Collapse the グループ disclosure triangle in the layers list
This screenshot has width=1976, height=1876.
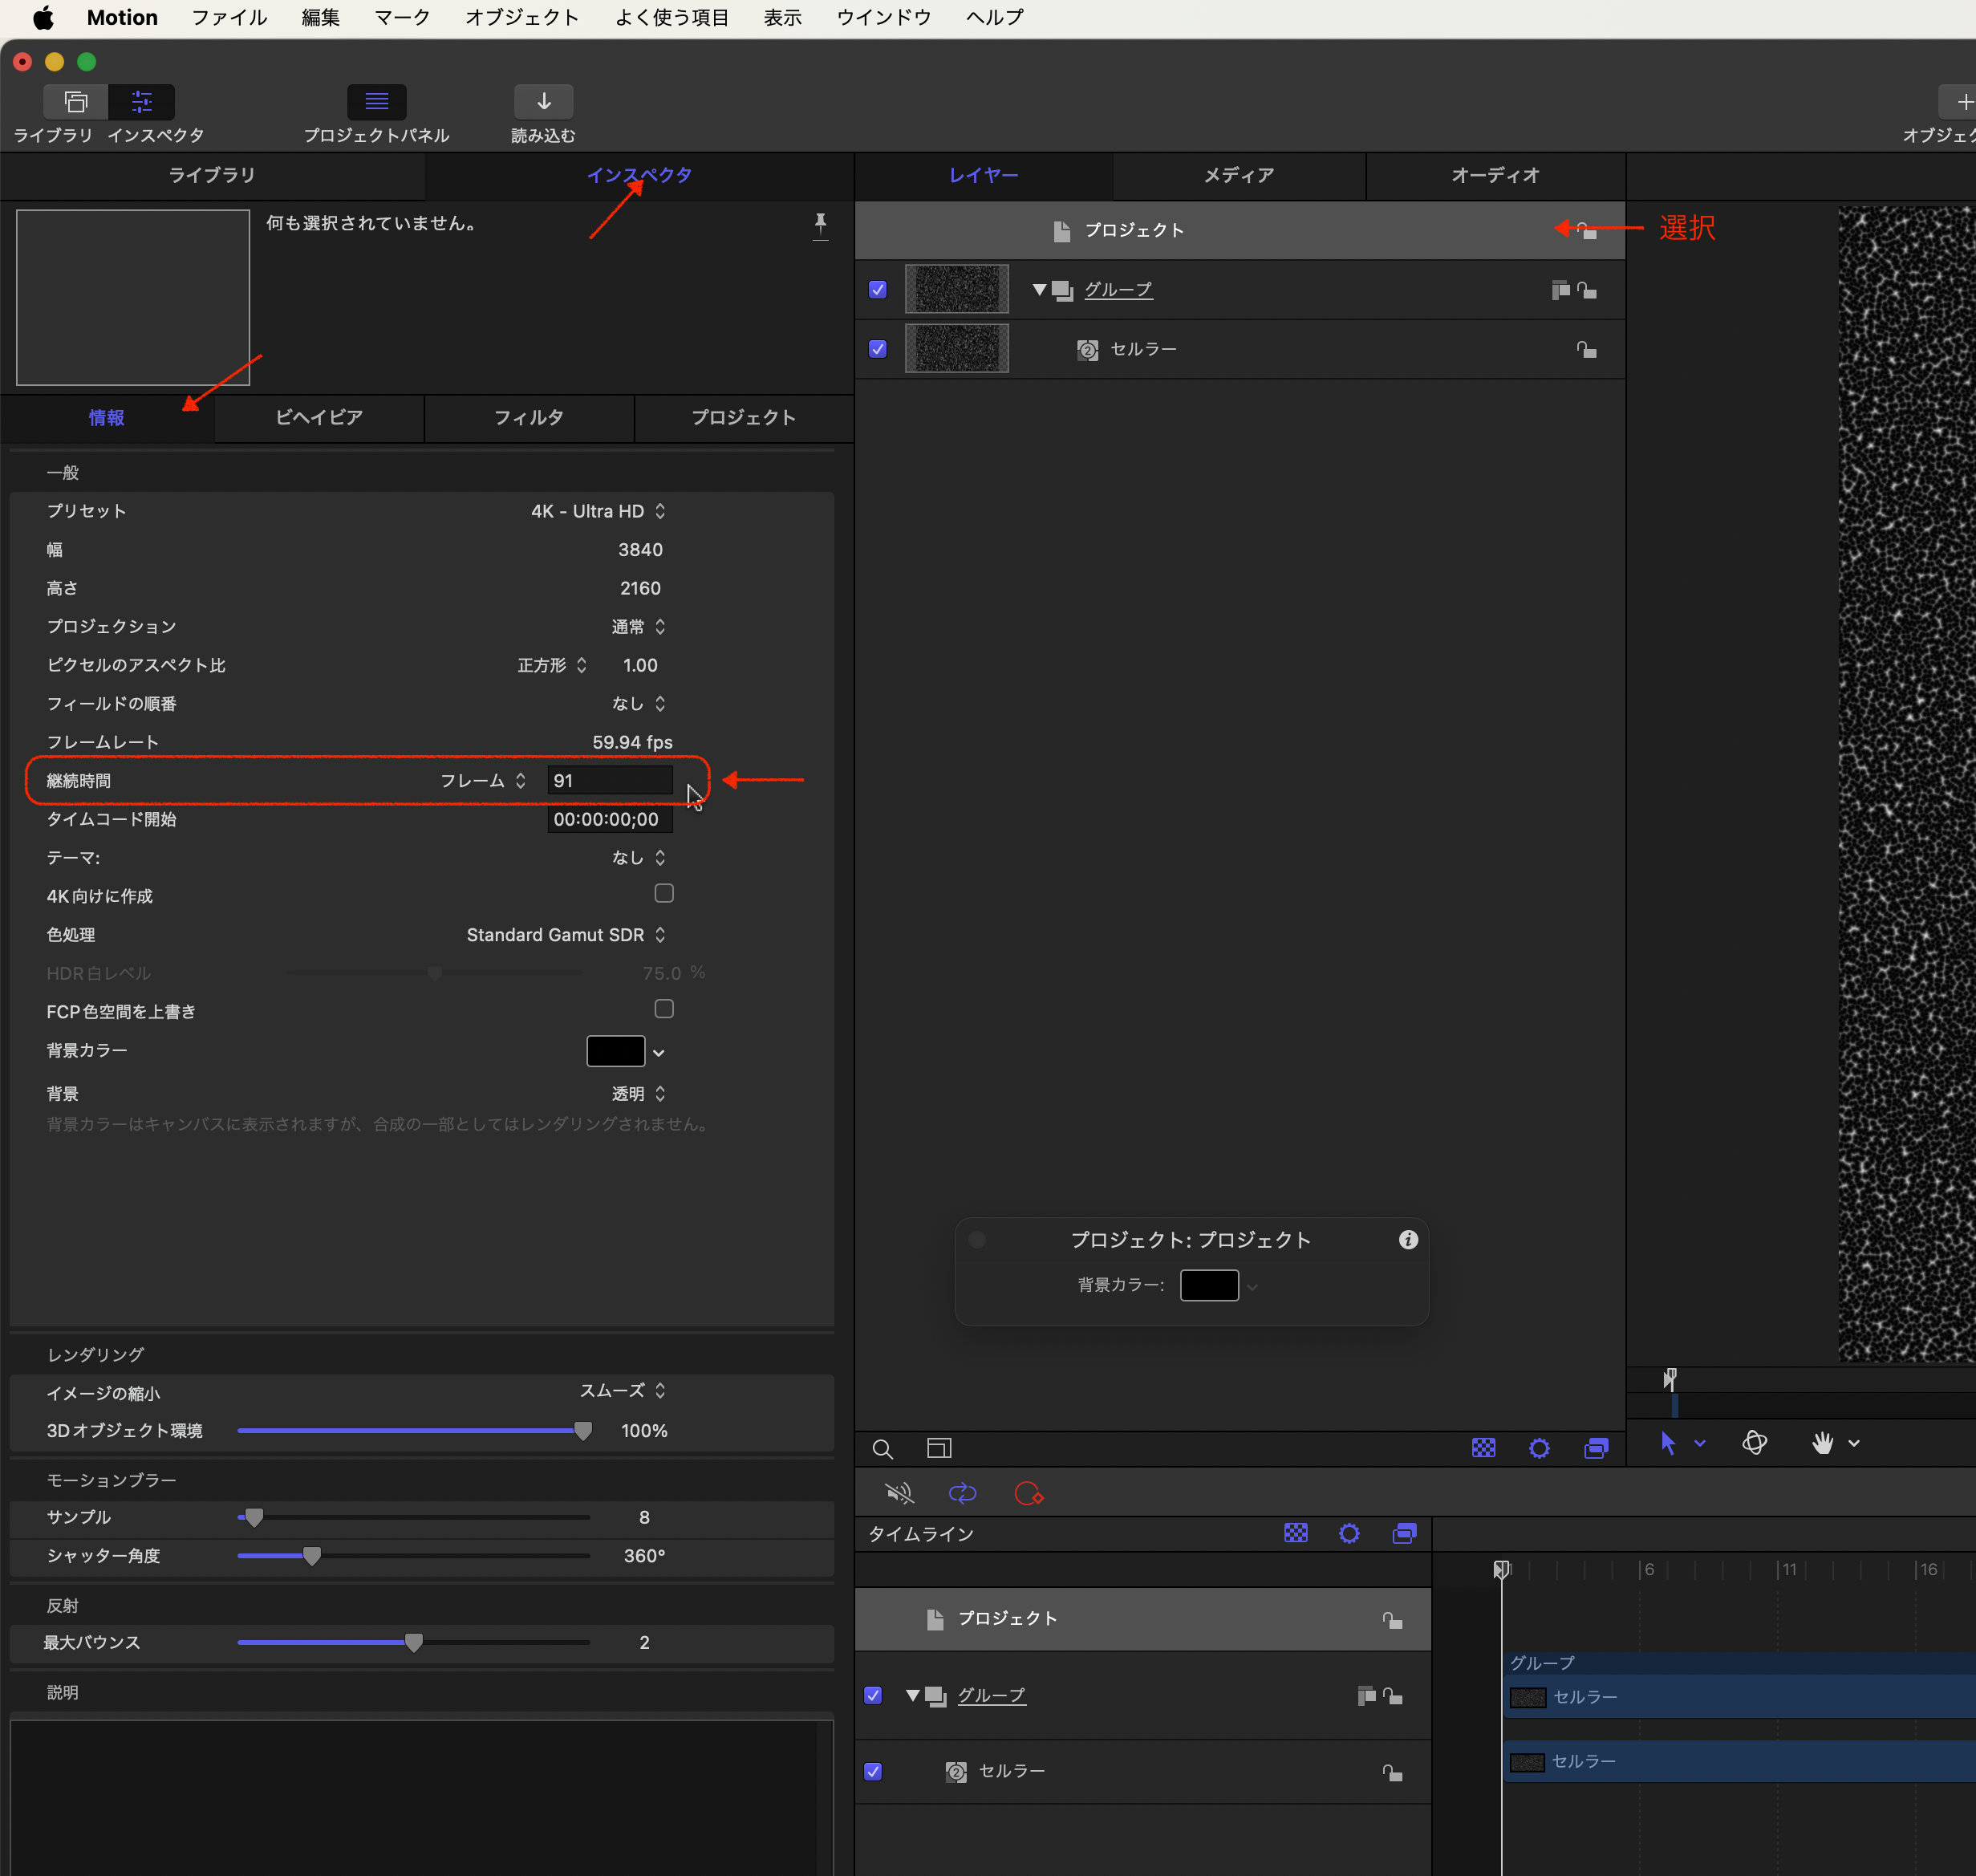(1039, 290)
